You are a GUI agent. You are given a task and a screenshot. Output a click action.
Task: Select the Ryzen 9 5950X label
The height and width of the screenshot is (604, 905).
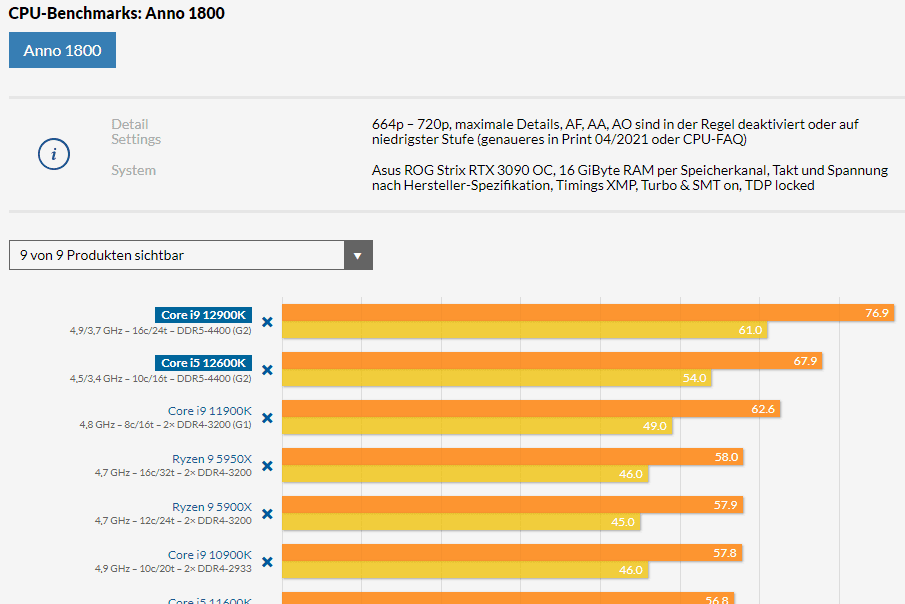(x=211, y=459)
